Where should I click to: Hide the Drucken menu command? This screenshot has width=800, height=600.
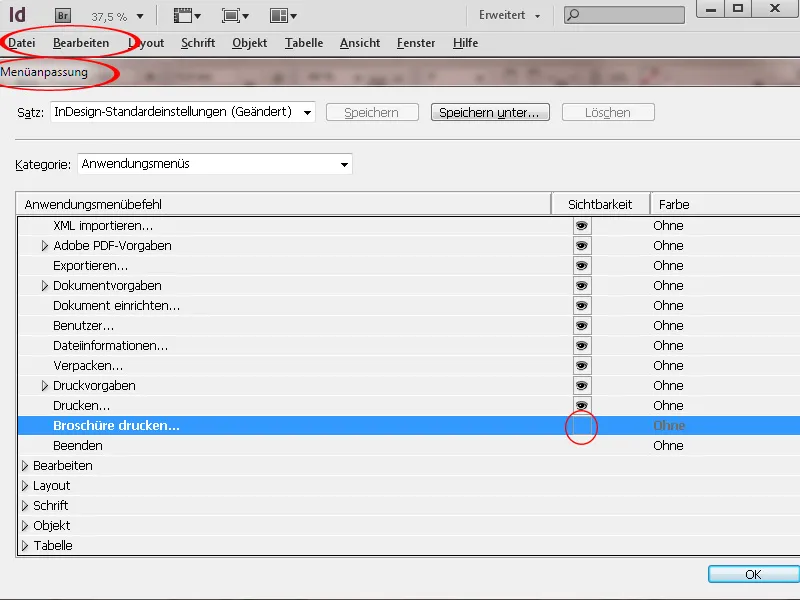coord(582,406)
